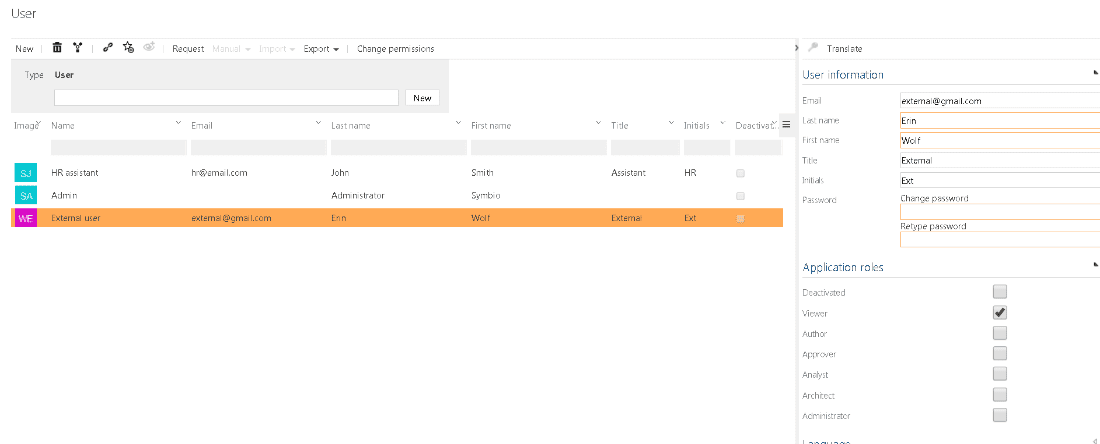Enable the Administrator role checkbox
Image resolution: width=1100 pixels, height=444 pixels.
[1000, 415]
